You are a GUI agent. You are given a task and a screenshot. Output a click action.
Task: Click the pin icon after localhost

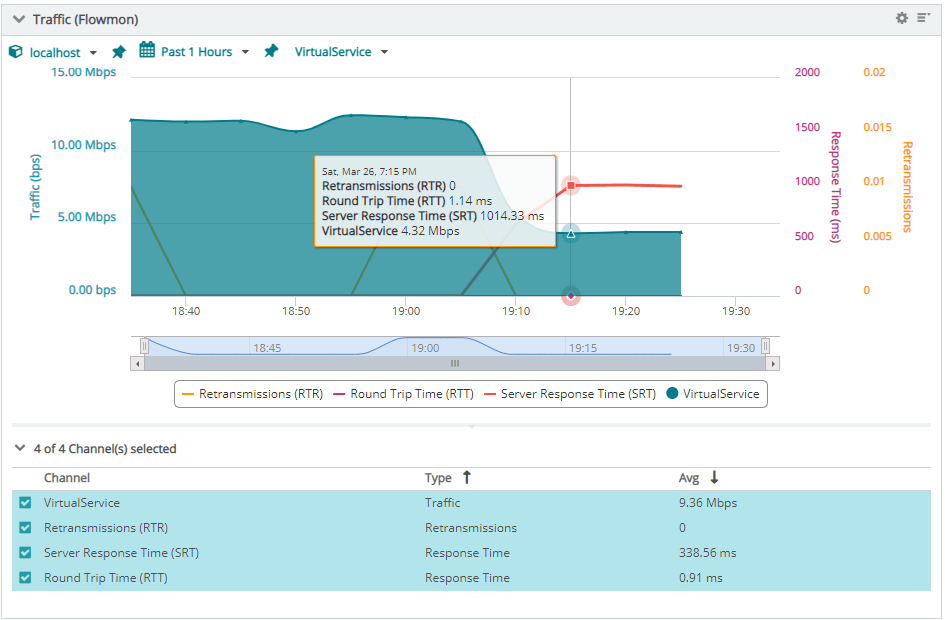[119, 52]
